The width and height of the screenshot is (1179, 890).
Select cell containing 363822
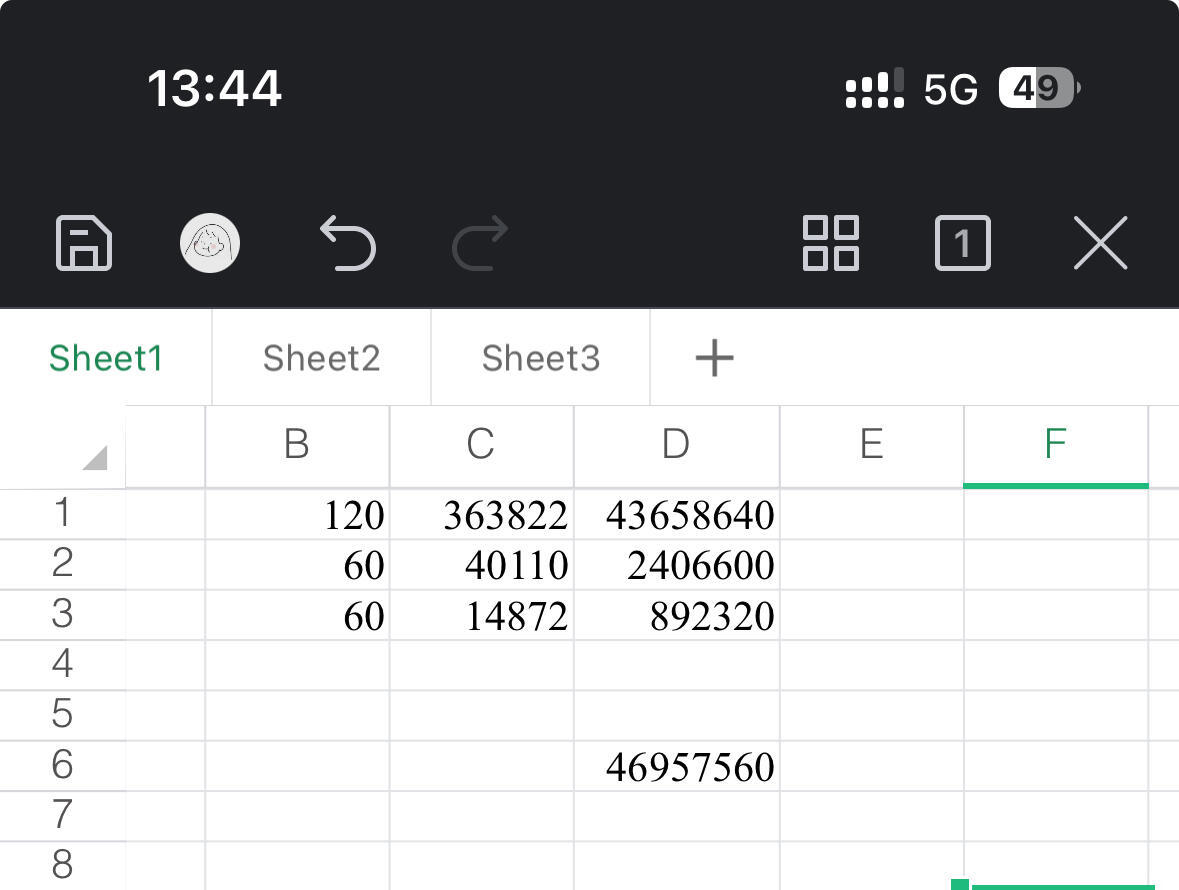481,514
